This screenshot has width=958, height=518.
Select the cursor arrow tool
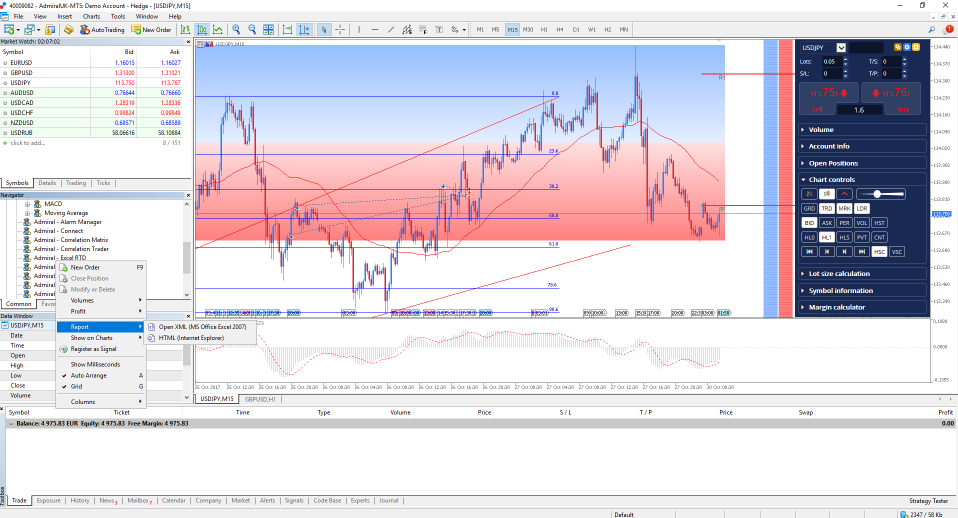tap(324, 29)
